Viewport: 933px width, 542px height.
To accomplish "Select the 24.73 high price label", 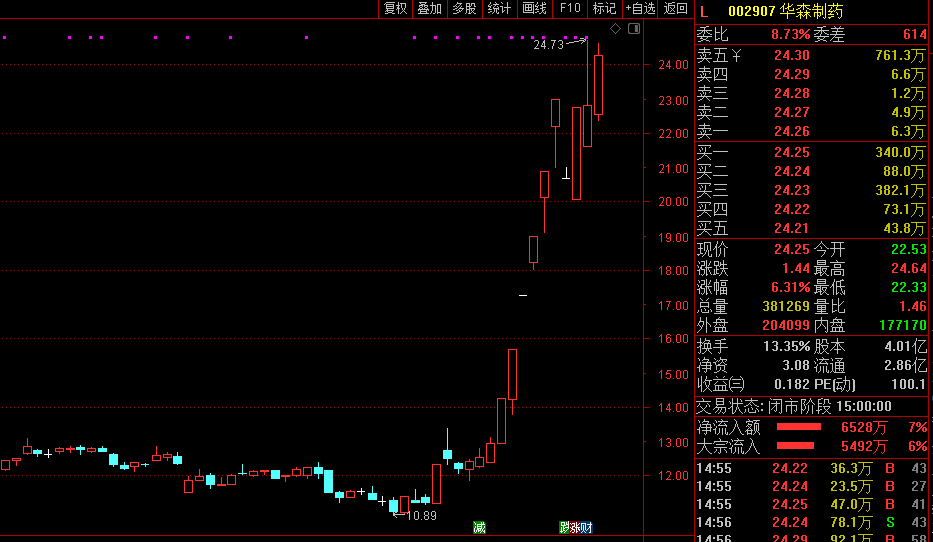I will tap(548, 45).
